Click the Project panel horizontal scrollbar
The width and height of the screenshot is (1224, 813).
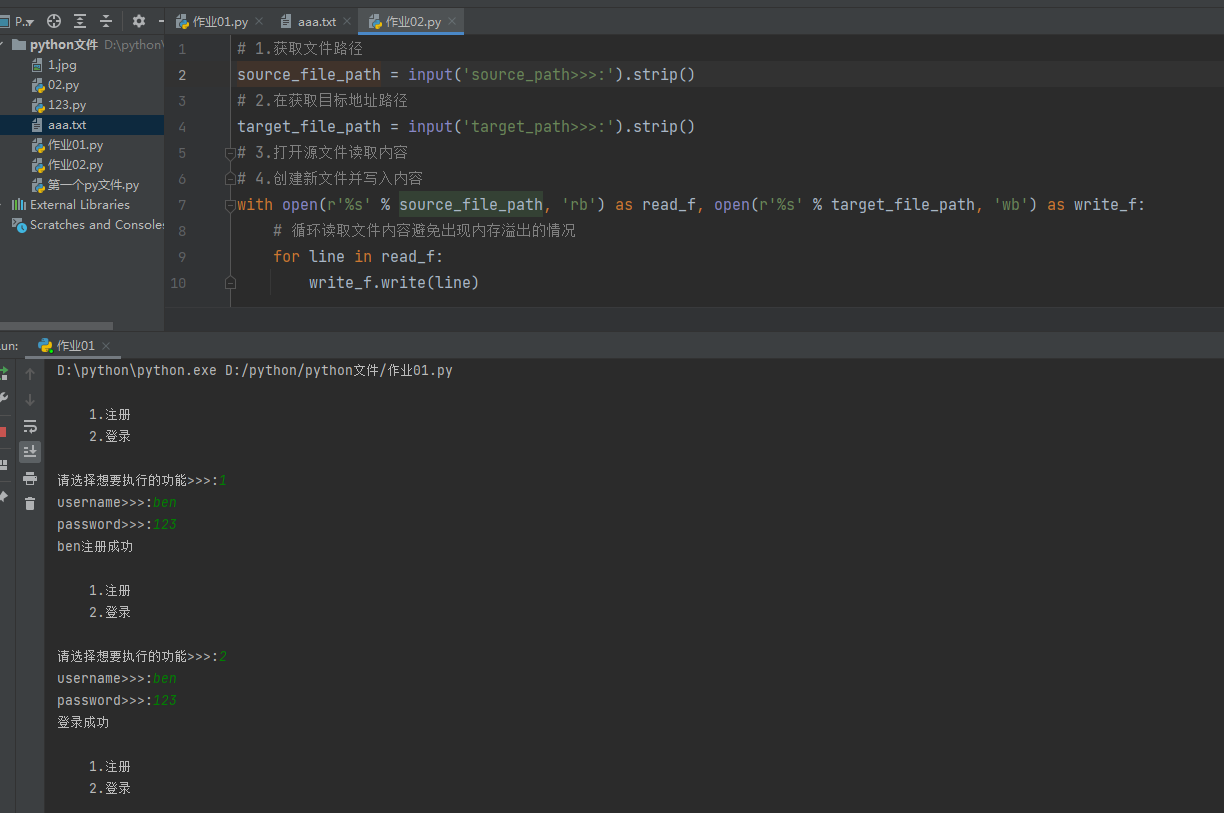(x=56, y=326)
